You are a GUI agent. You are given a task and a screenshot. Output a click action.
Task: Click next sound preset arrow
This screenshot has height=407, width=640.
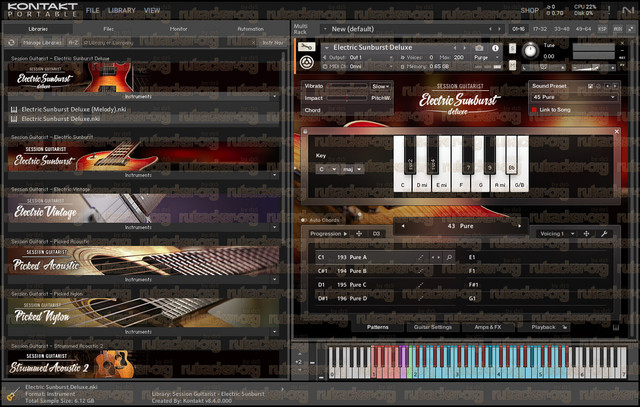click(x=614, y=86)
